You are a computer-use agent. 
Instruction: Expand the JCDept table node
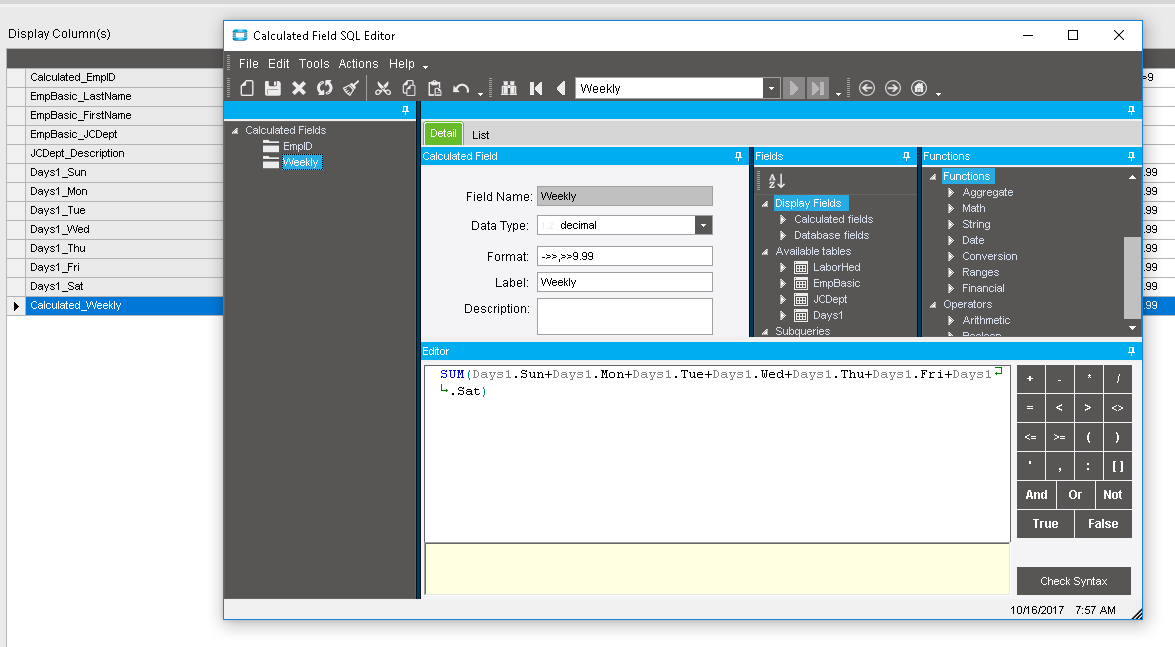click(783, 299)
